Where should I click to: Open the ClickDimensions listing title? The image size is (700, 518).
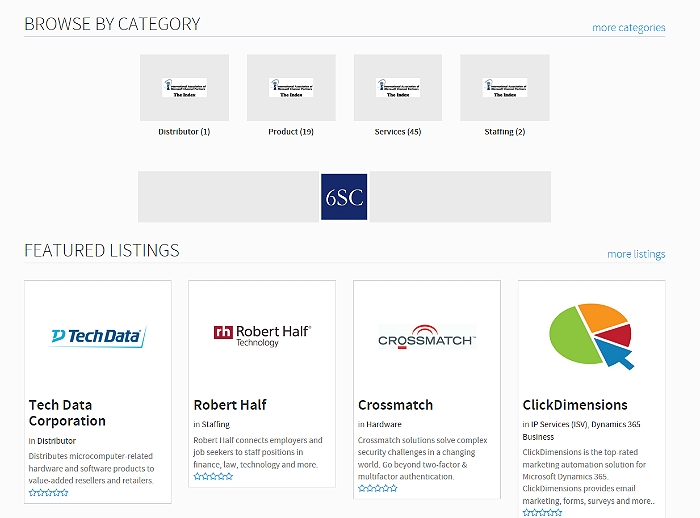[x=575, y=405]
